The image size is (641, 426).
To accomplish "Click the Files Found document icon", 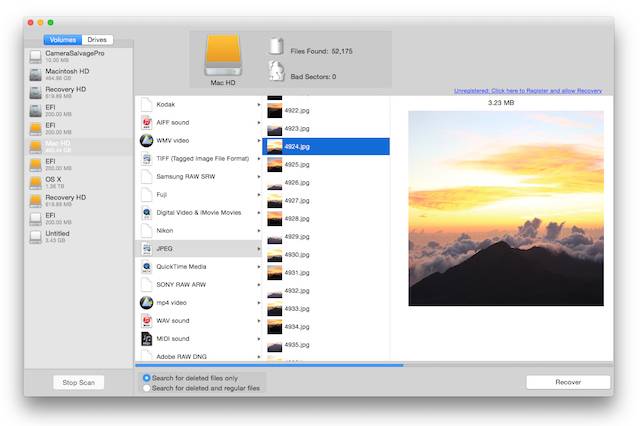I will click(x=276, y=47).
